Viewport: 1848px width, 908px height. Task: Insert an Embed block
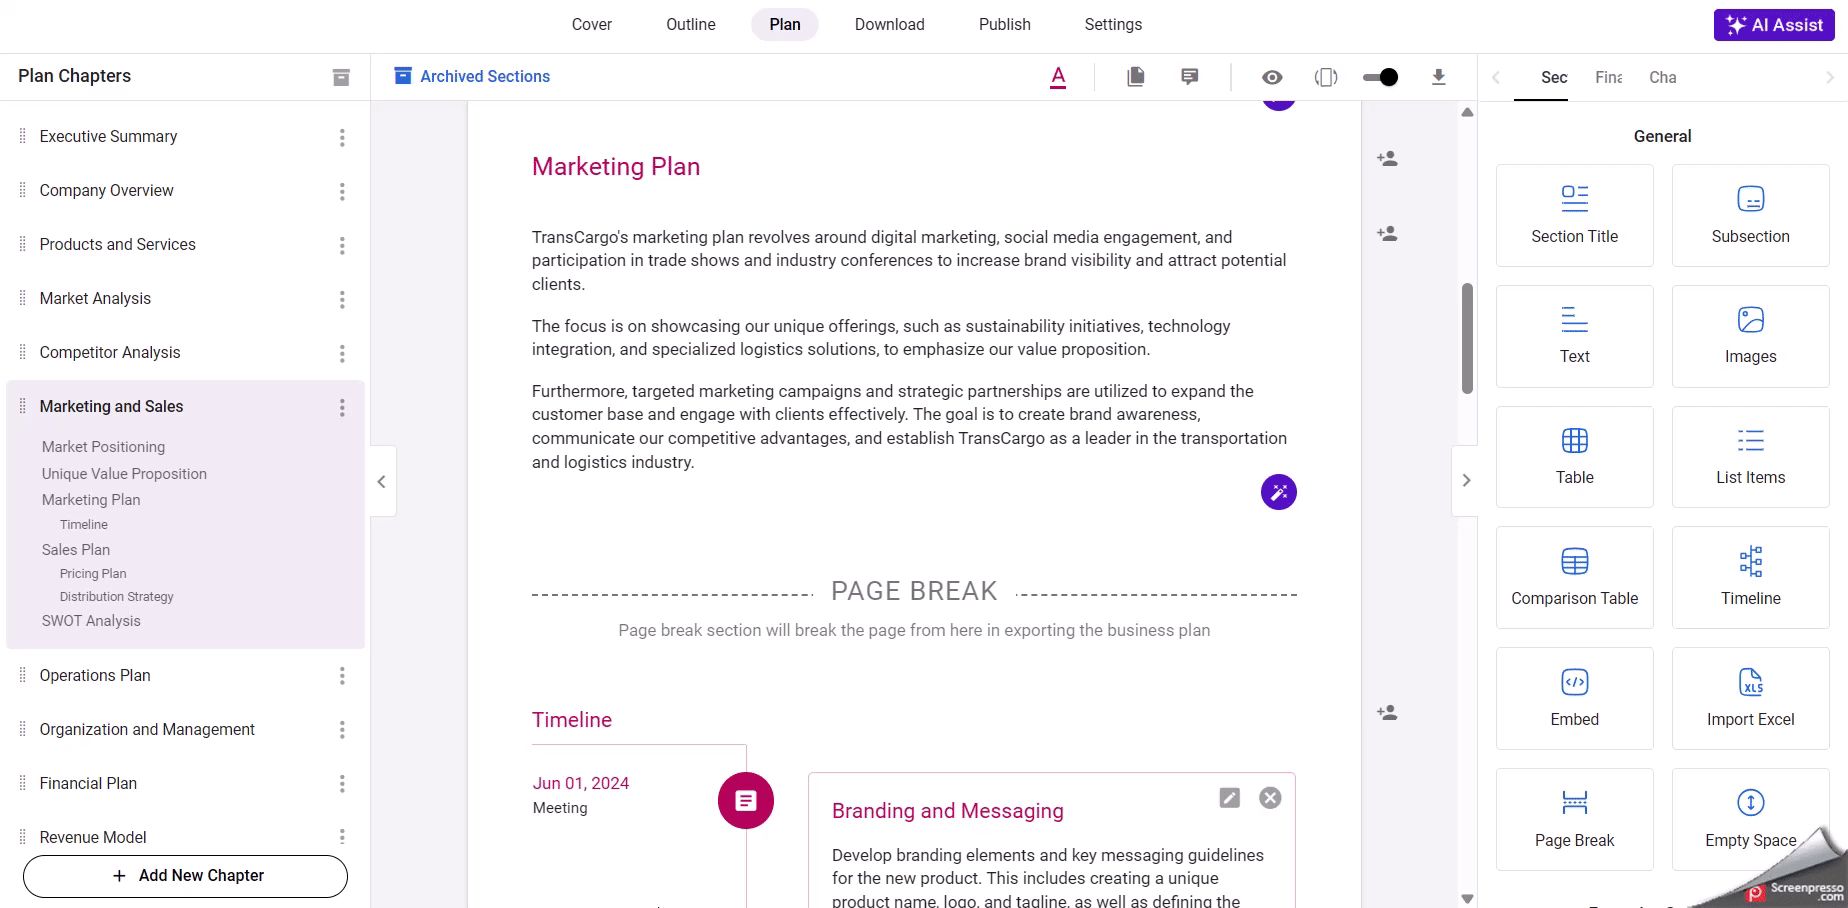1575,698
